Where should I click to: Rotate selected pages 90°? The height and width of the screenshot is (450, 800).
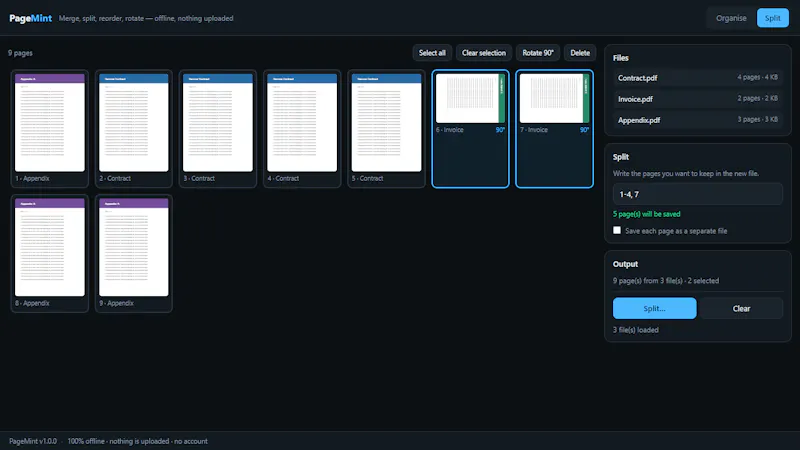pyautogui.click(x=538, y=53)
